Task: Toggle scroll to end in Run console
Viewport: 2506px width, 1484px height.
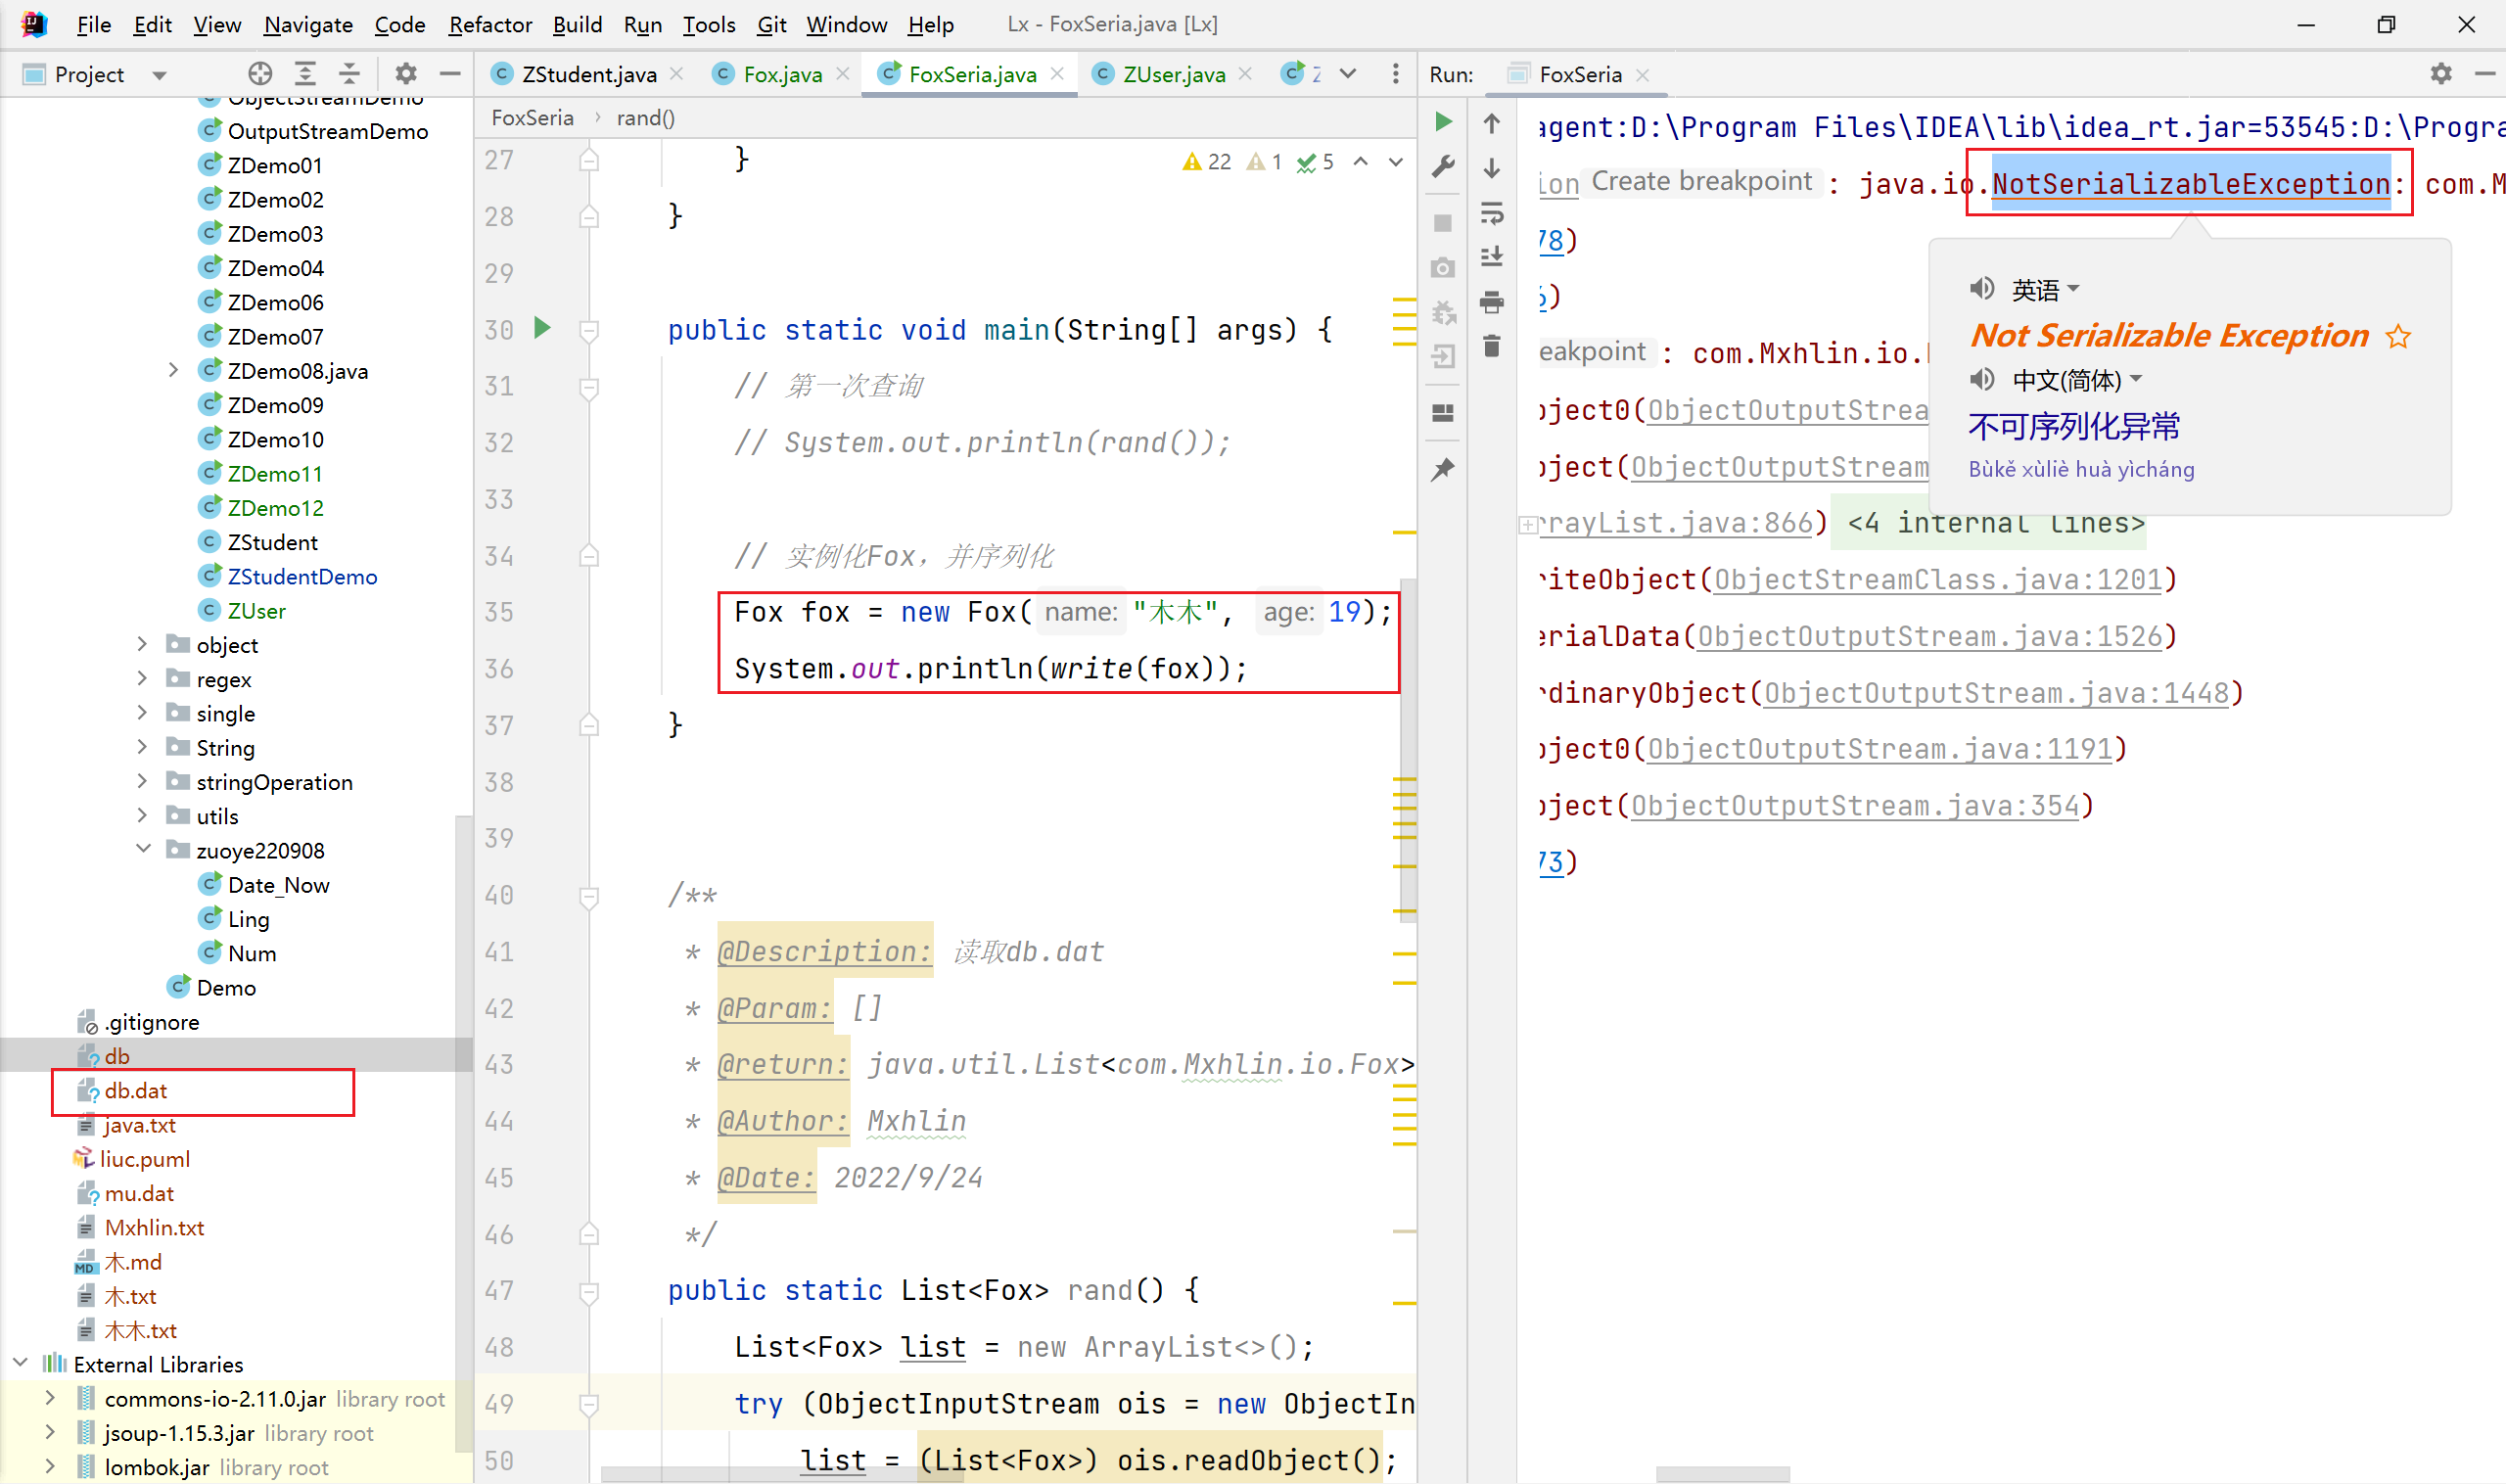Action: point(1492,257)
